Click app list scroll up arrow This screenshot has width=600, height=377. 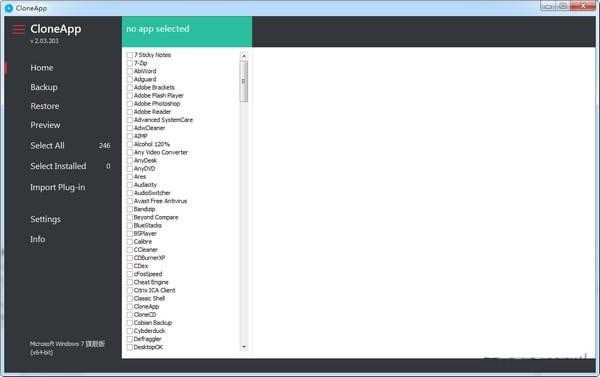point(244,56)
